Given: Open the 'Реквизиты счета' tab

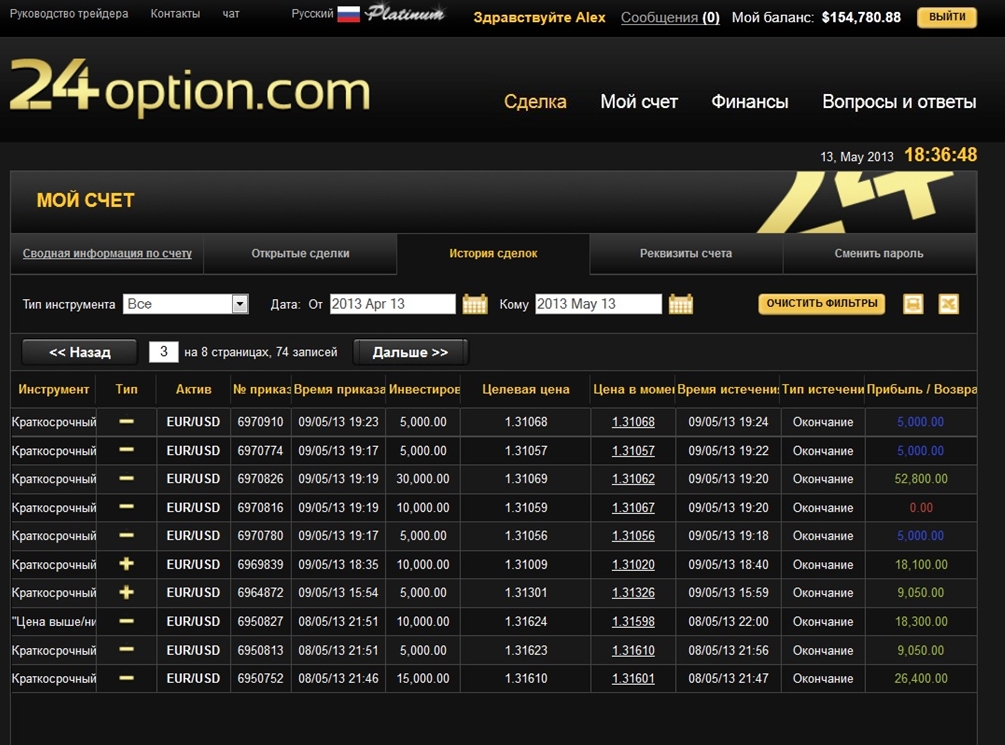Looking at the screenshot, I should (x=686, y=253).
